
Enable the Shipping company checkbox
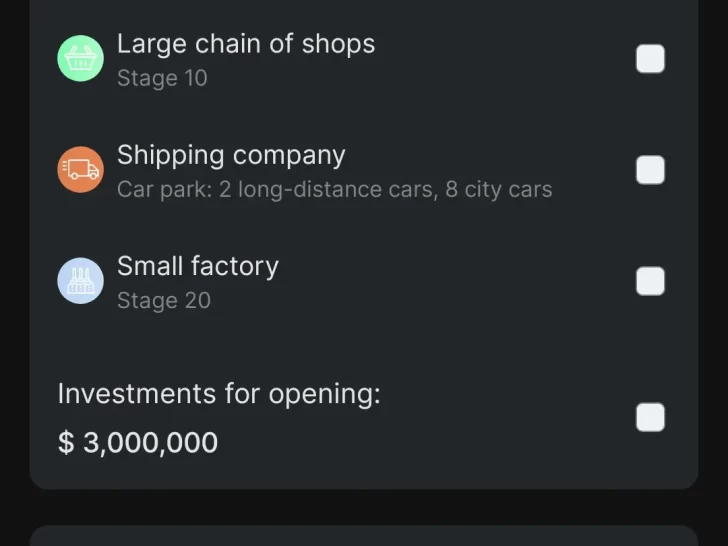[650, 170]
